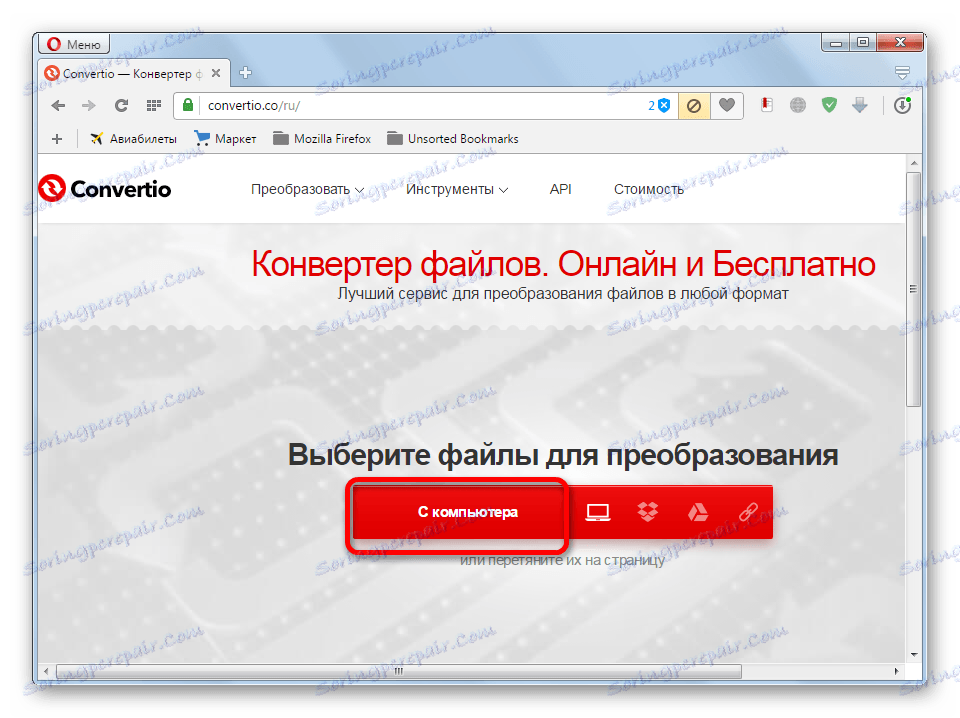The width and height of the screenshot is (960, 718).
Task: Go back to previous page
Action: pyautogui.click(x=58, y=105)
